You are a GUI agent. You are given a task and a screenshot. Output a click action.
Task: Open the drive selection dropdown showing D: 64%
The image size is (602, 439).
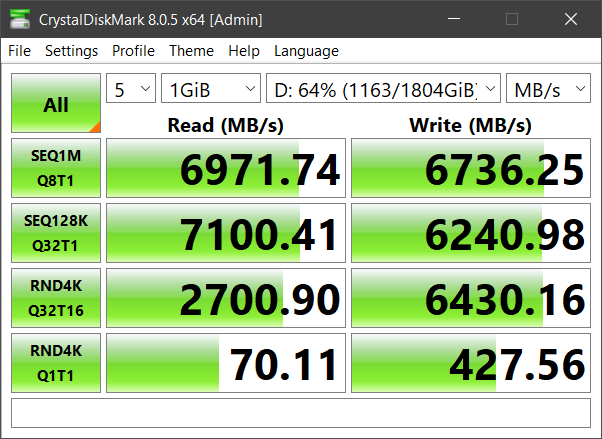click(x=383, y=88)
